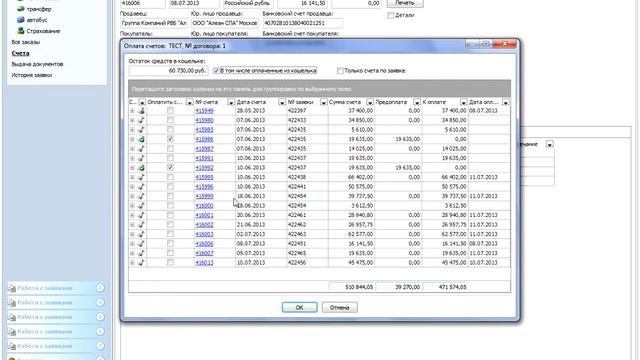
Task: Click total invoice sum '510 844,05'
Action: [x=359, y=287]
